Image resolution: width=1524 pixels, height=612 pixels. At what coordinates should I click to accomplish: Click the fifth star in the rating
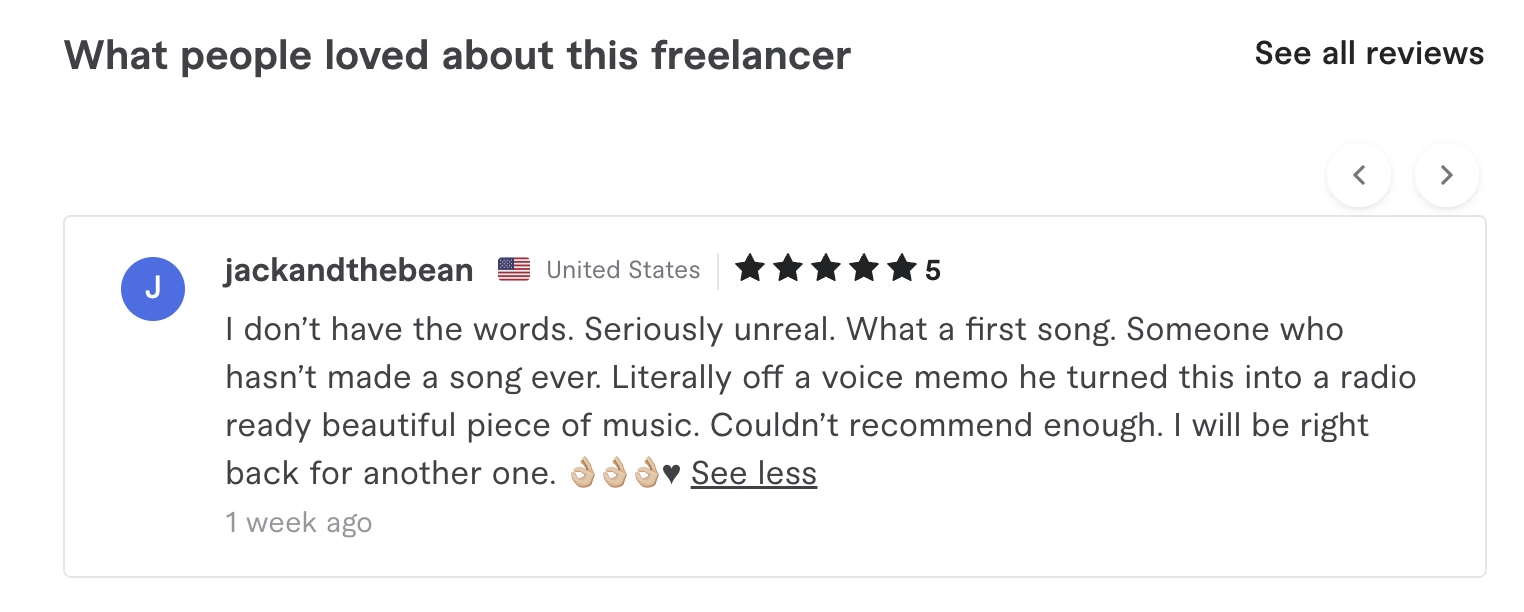pos(901,268)
